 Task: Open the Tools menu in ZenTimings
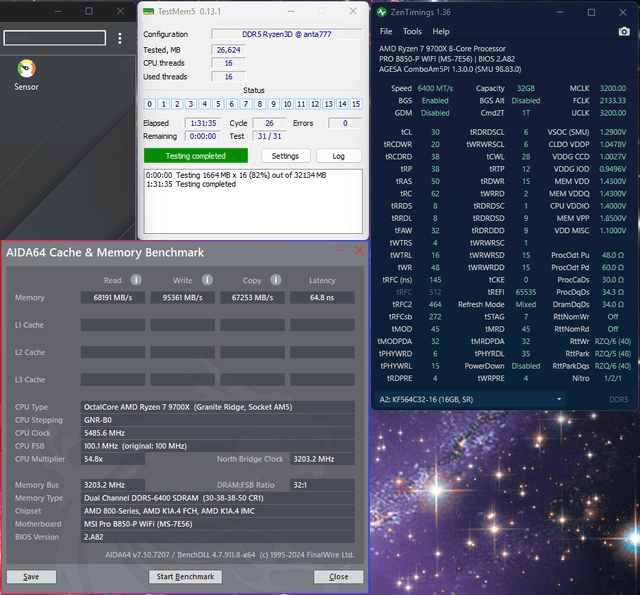pyautogui.click(x=412, y=32)
